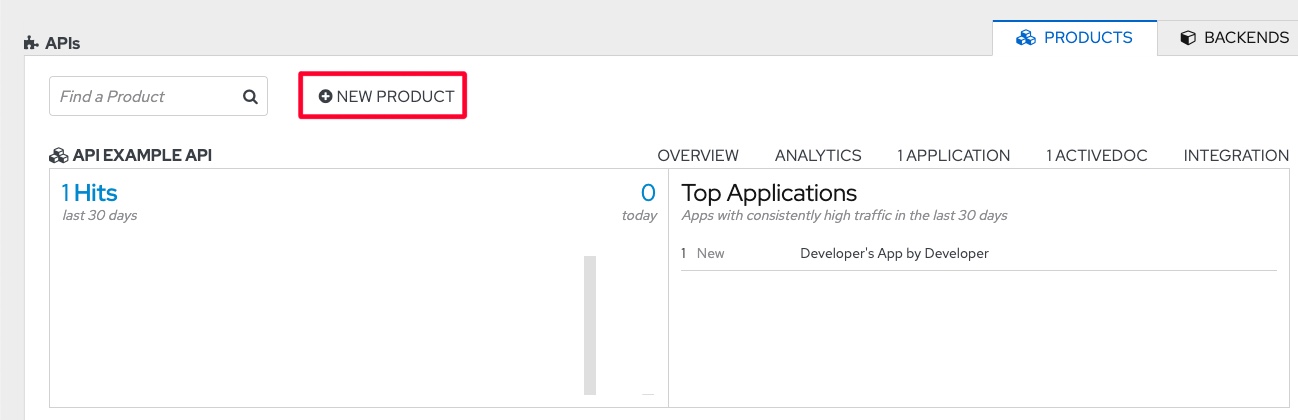Click the APIs section heading text
The width and height of the screenshot is (1298, 420).
coord(62,44)
